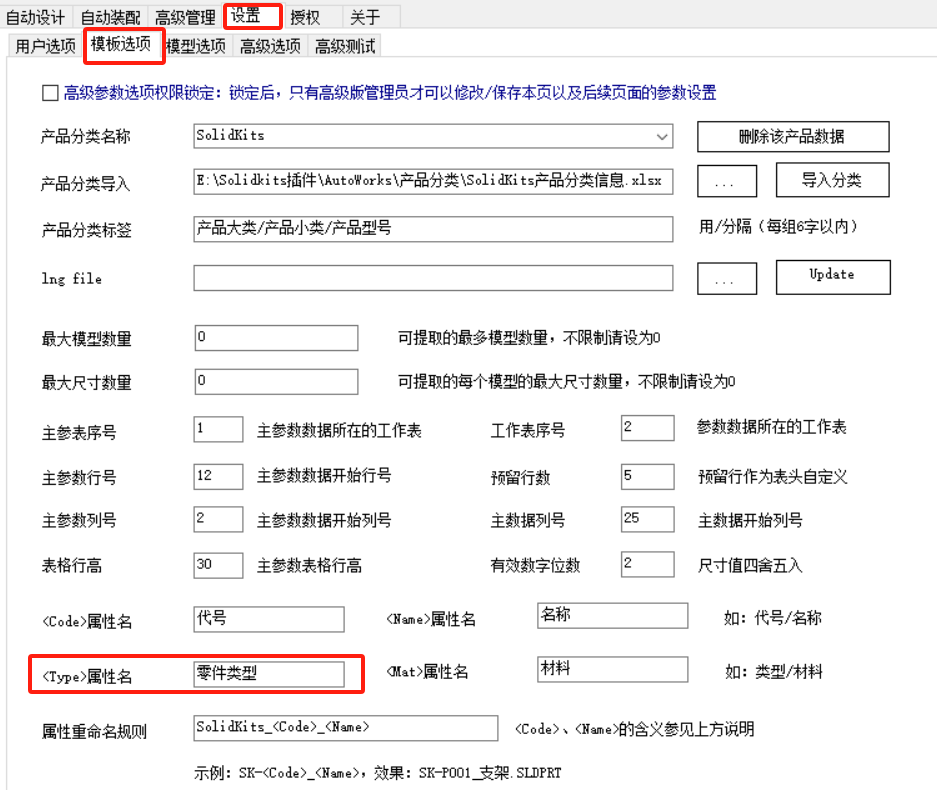Screen dimensions: 937x790
Task: Click the 导入分类 button
Action: point(832,180)
